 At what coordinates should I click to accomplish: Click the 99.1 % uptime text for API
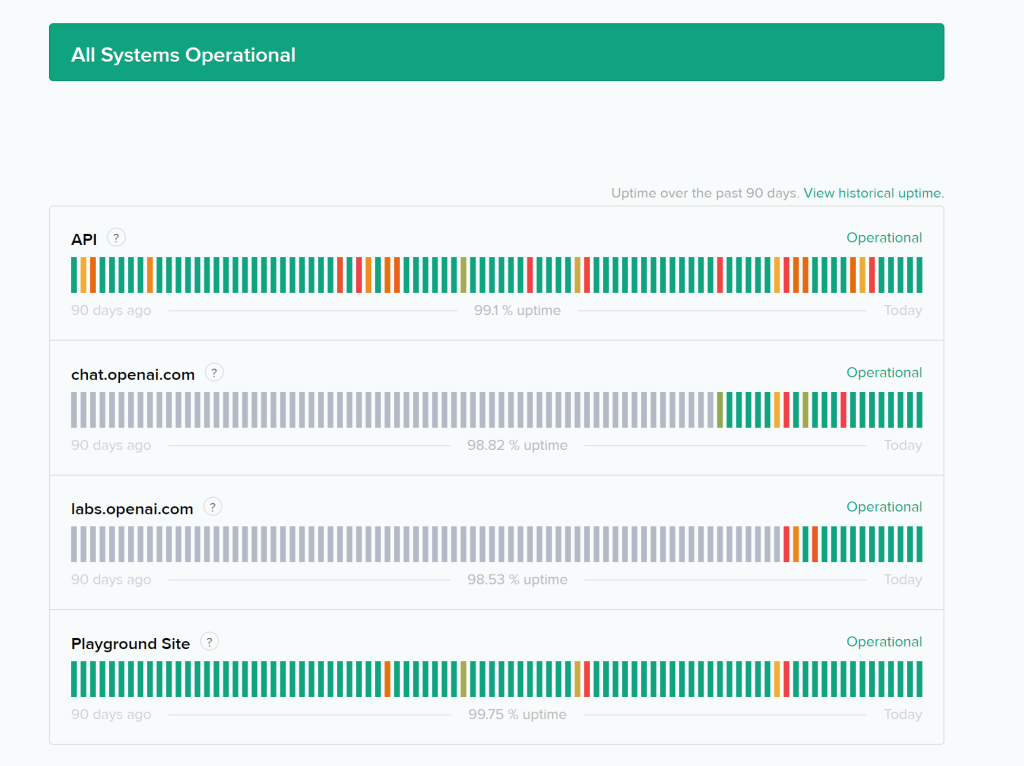(517, 310)
